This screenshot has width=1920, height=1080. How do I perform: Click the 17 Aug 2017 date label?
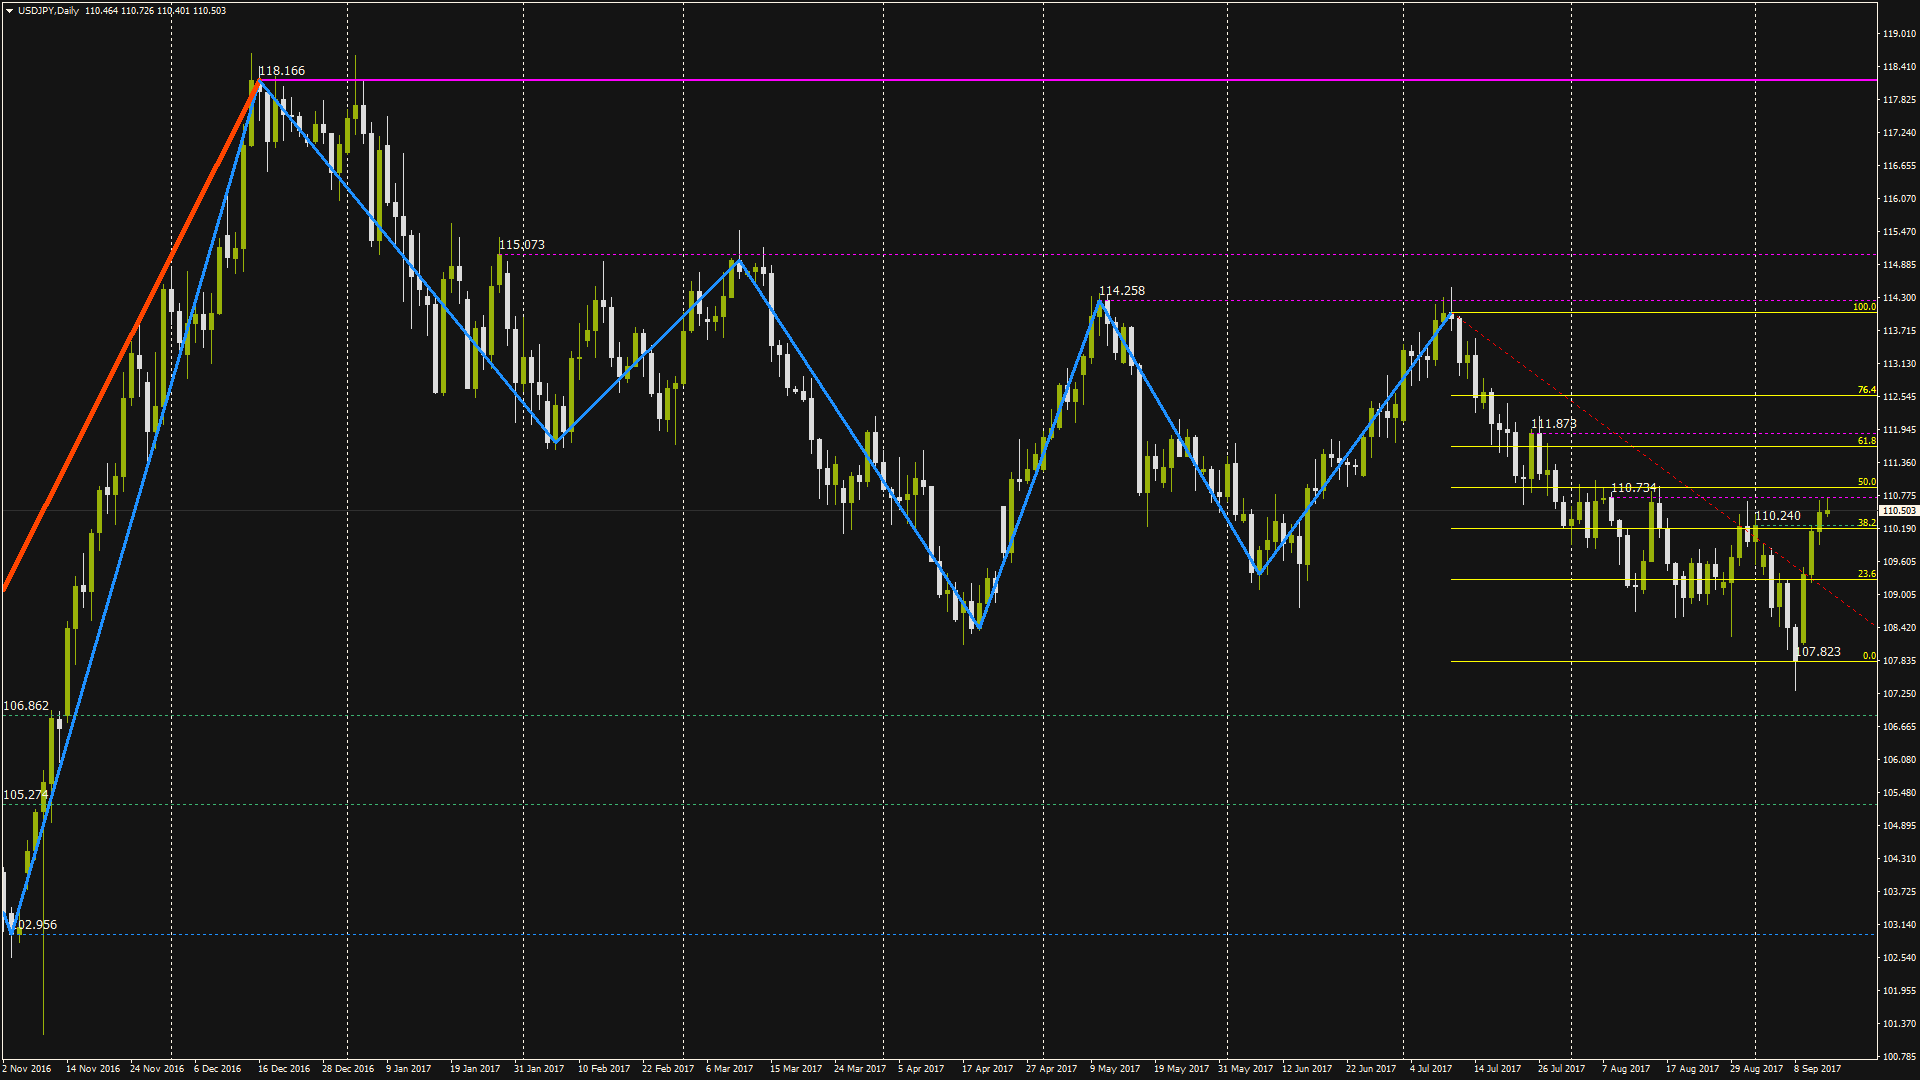(x=1692, y=1069)
